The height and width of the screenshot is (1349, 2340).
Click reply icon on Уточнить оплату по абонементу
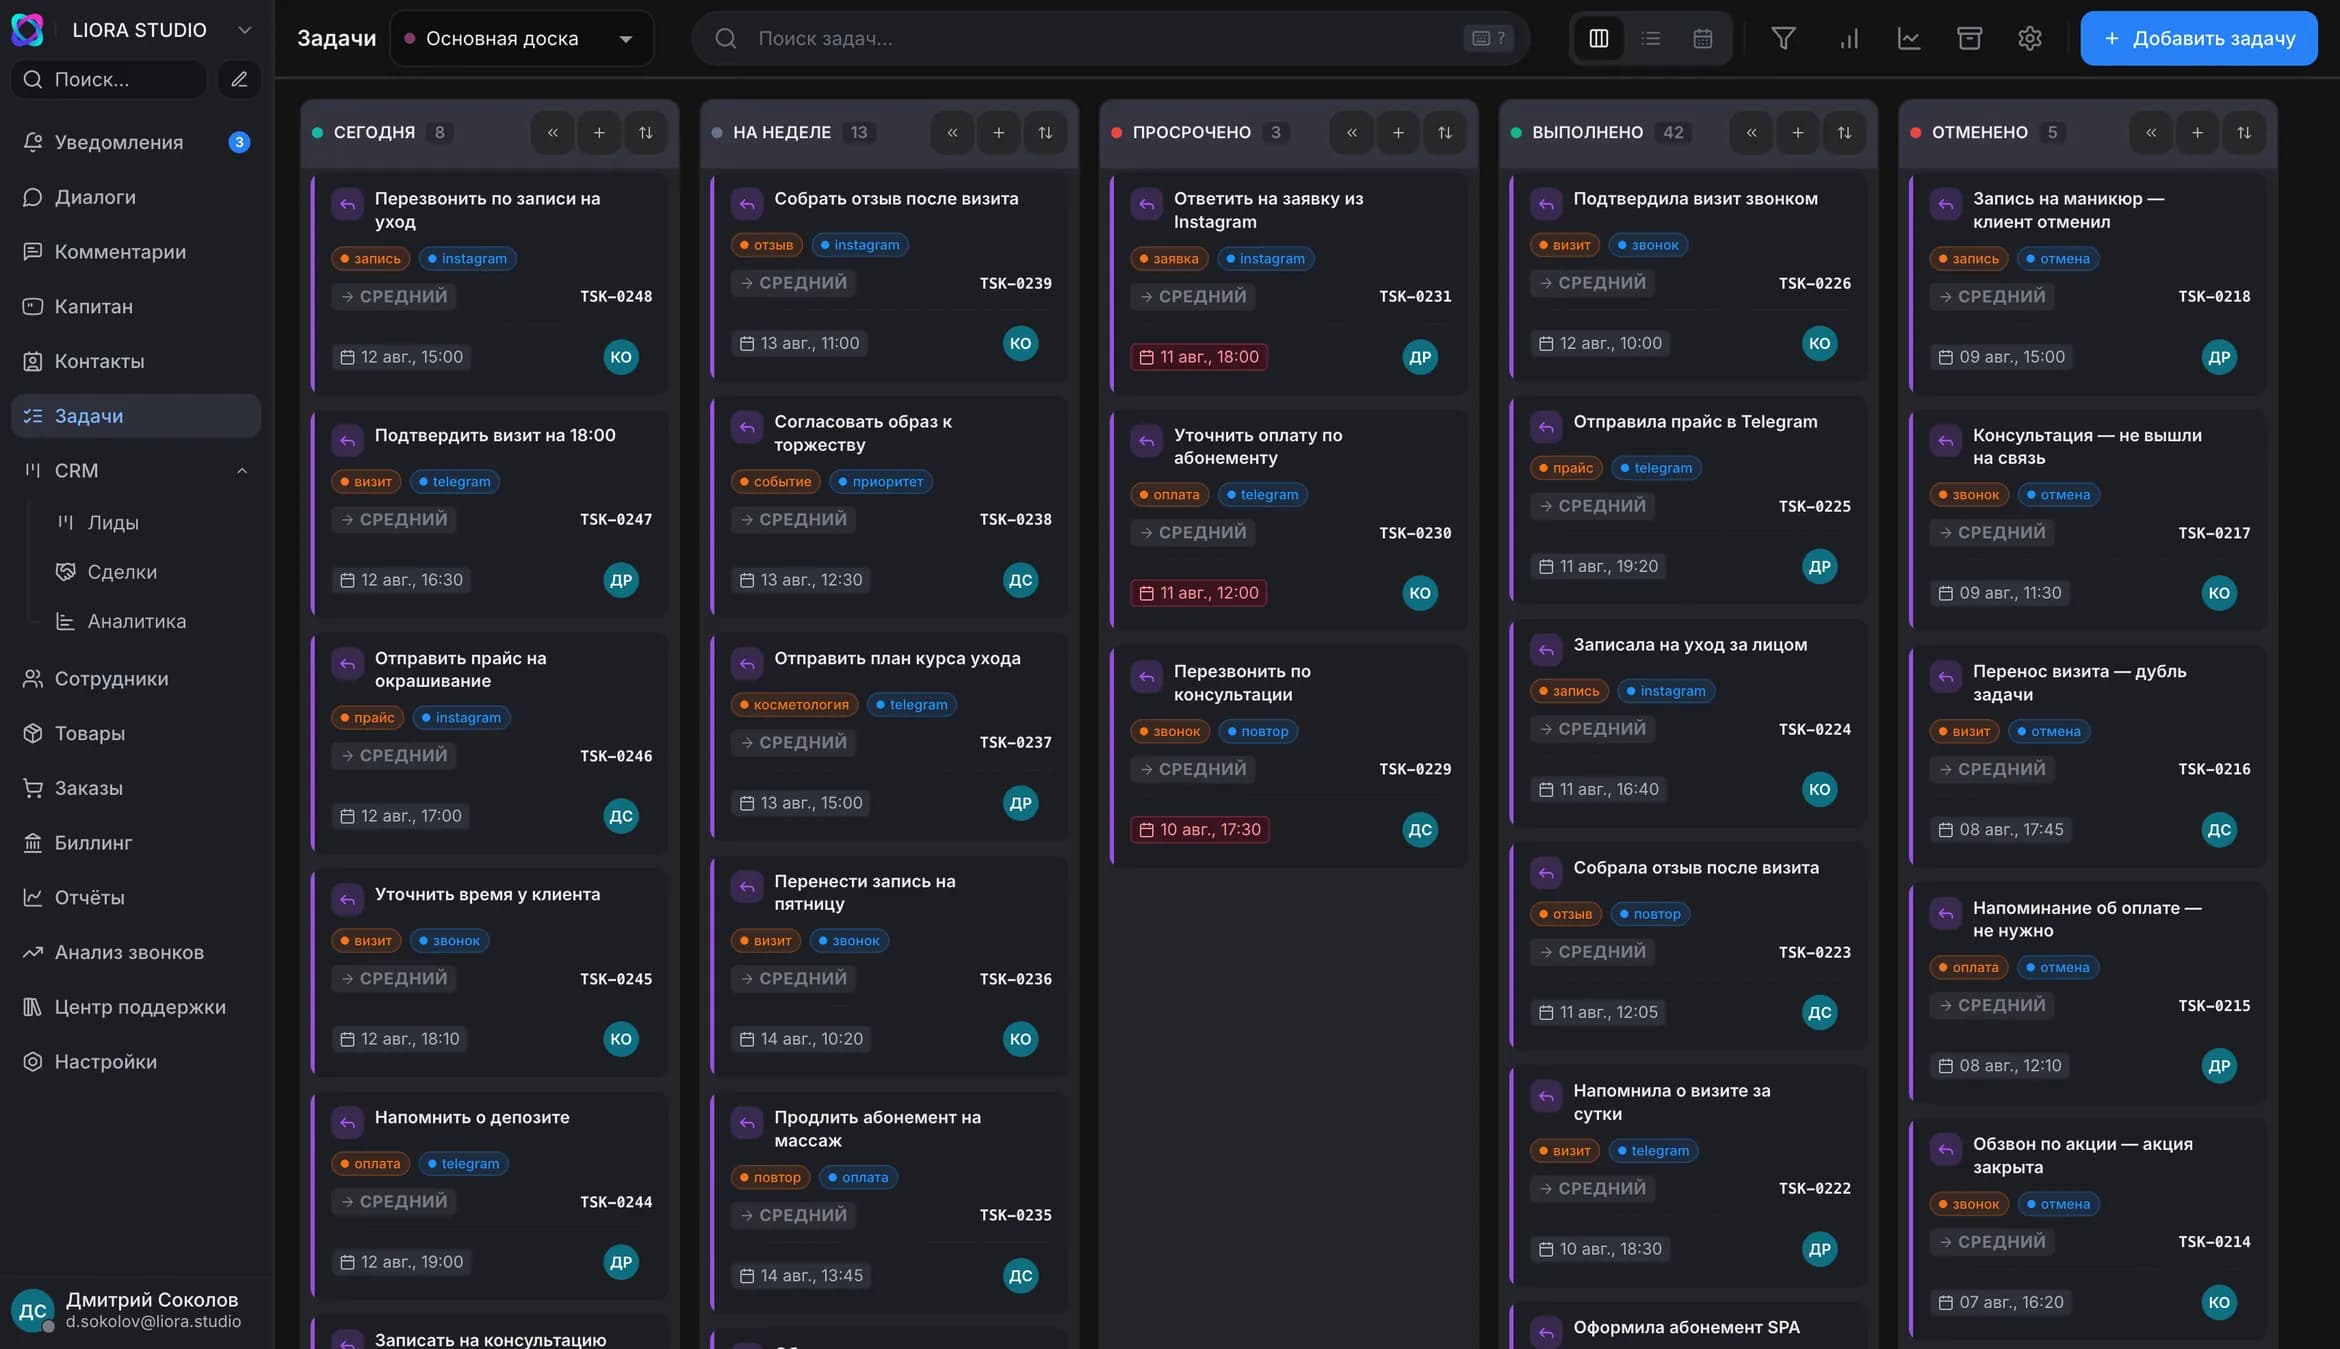[1146, 441]
